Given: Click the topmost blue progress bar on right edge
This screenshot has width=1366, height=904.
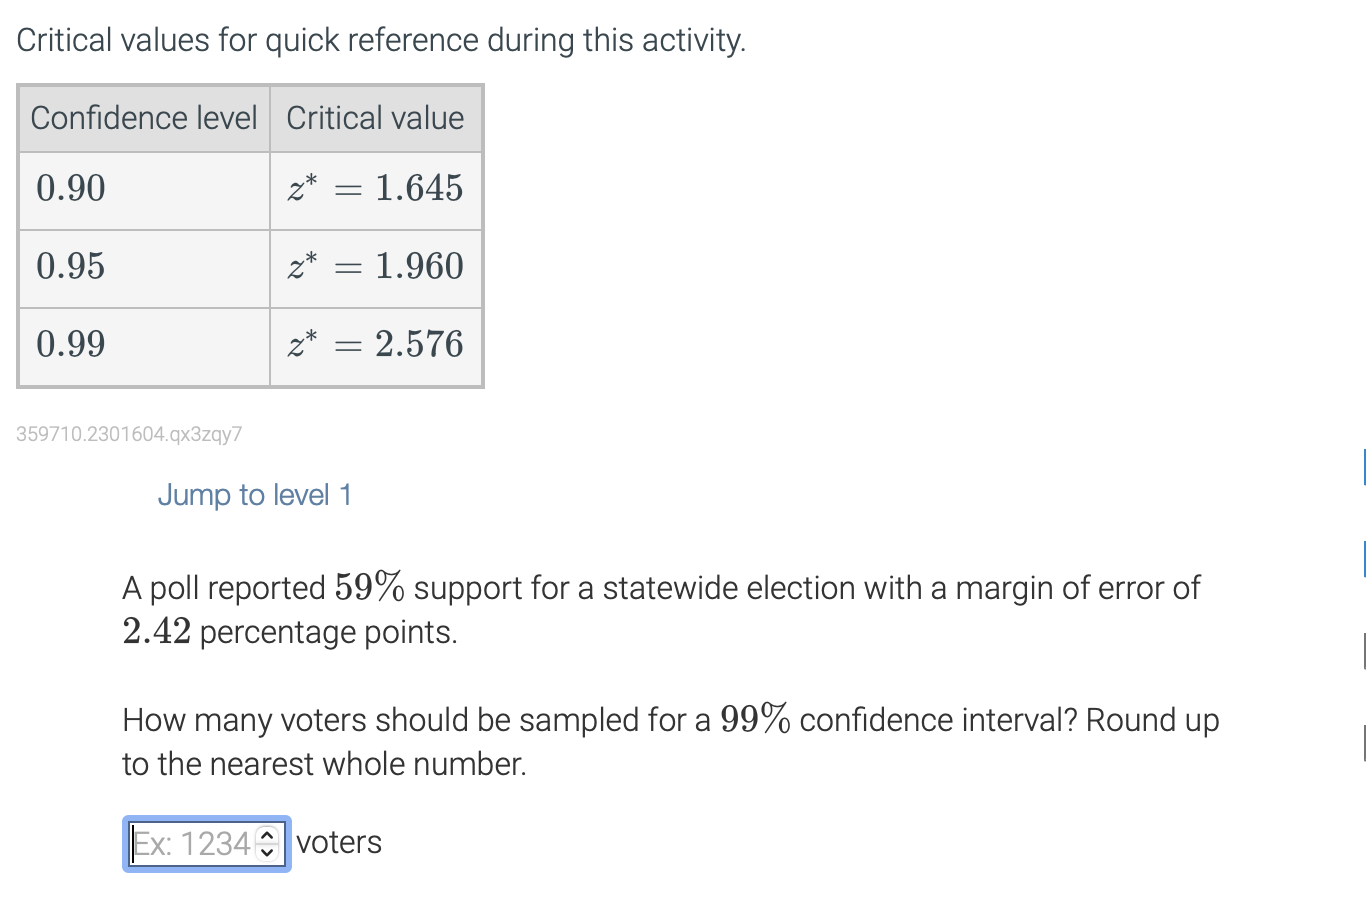Looking at the screenshot, I should pos(1364,465).
